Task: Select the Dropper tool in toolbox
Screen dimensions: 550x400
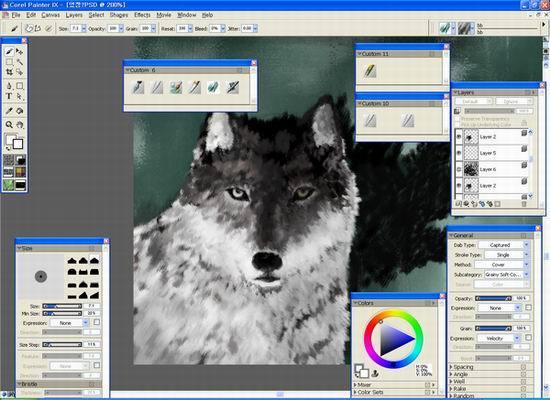Action: [9, 111]
